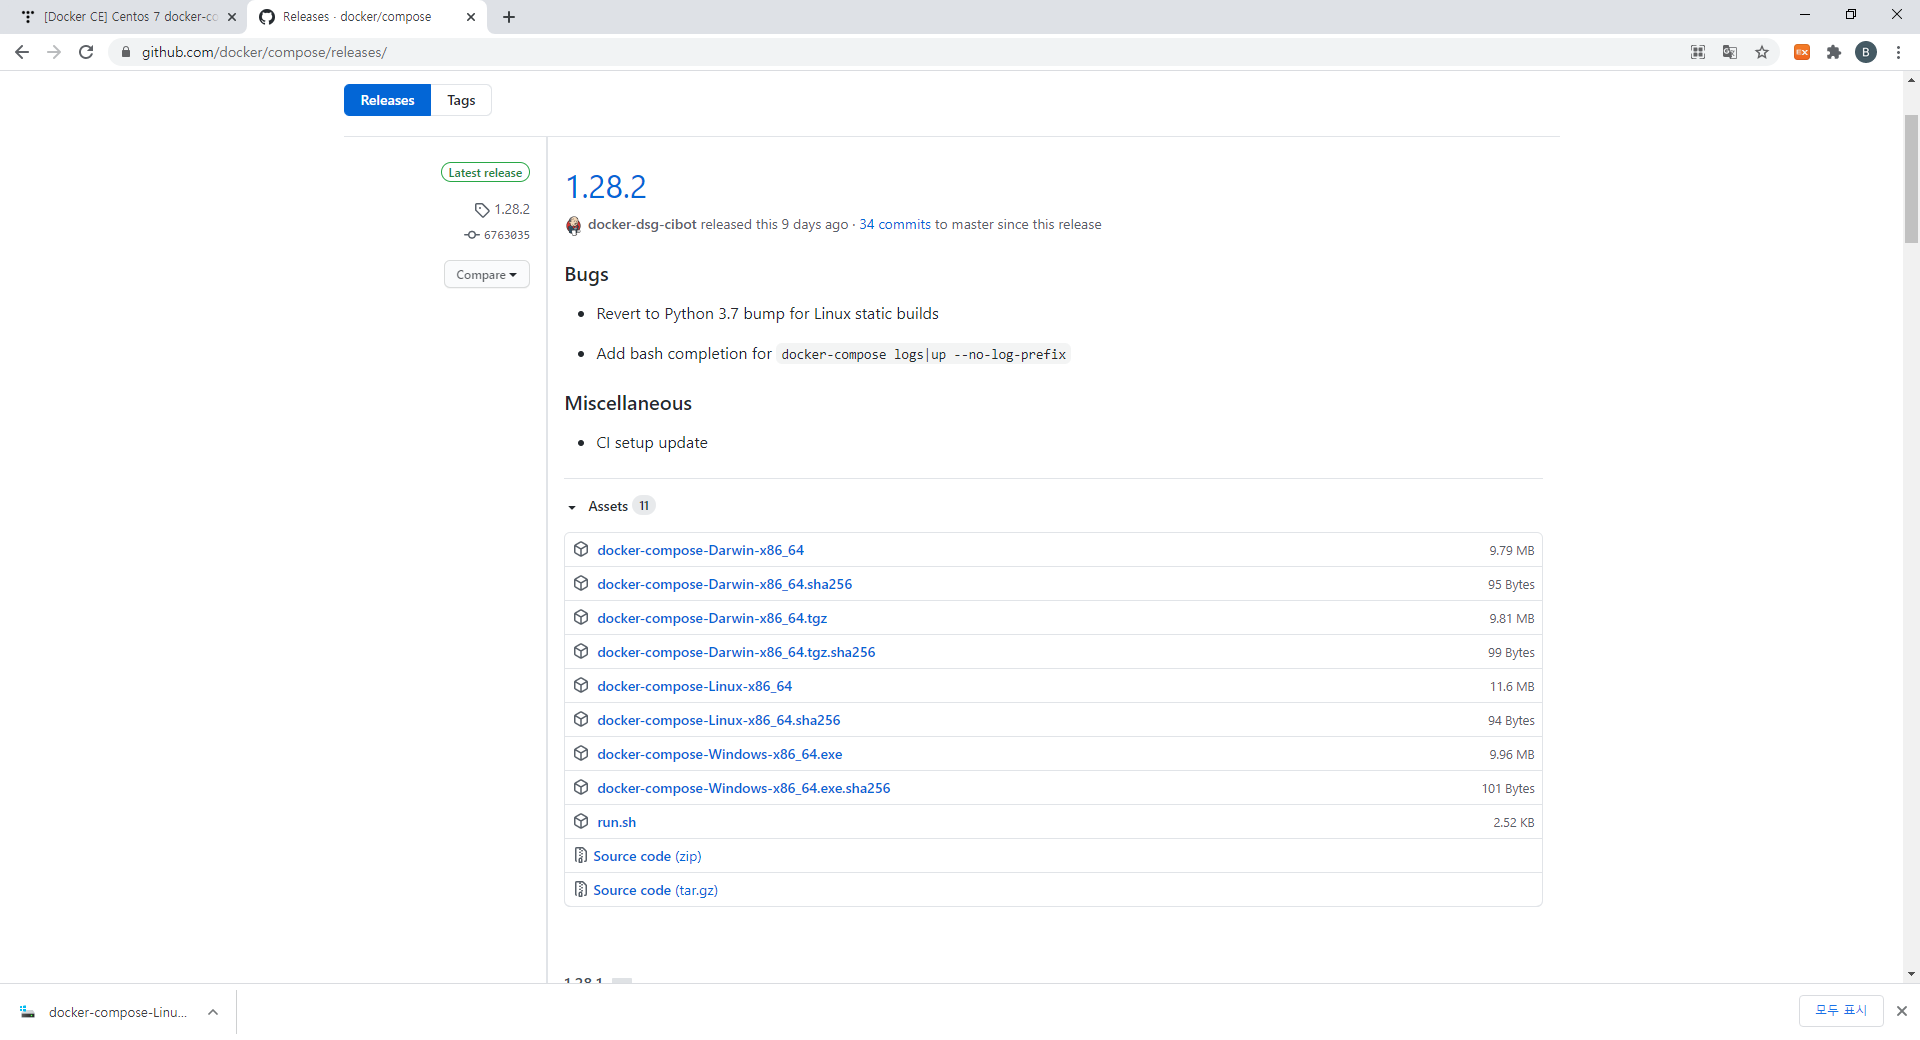Download docker-compose-Windows-x86_64.exe

coord(719,754)
